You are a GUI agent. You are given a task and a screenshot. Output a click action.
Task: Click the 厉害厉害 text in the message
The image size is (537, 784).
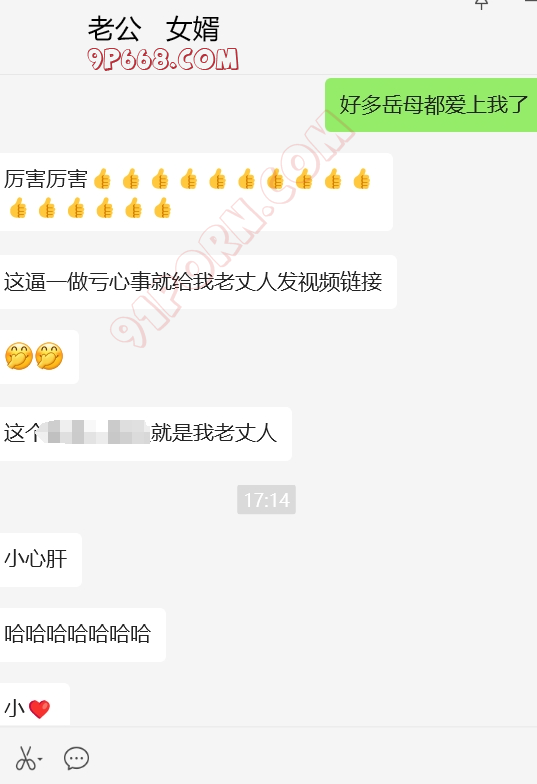pyautogui.click(x=46, y=179)
